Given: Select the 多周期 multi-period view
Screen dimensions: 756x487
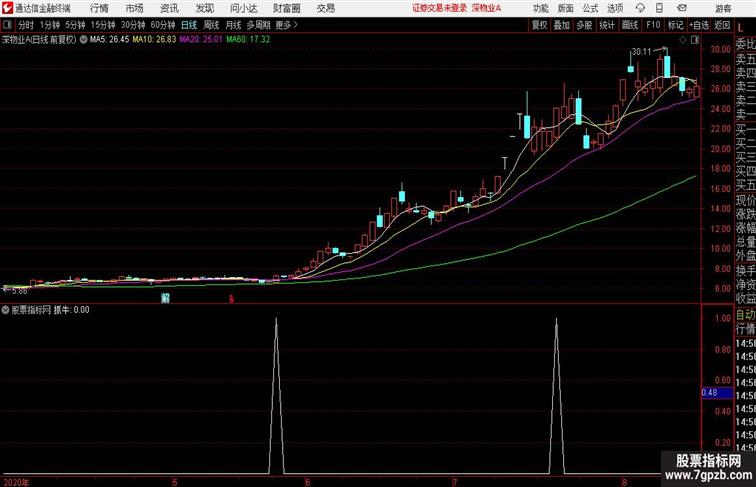Looking at the screenshot, I should tap(258, 25).
